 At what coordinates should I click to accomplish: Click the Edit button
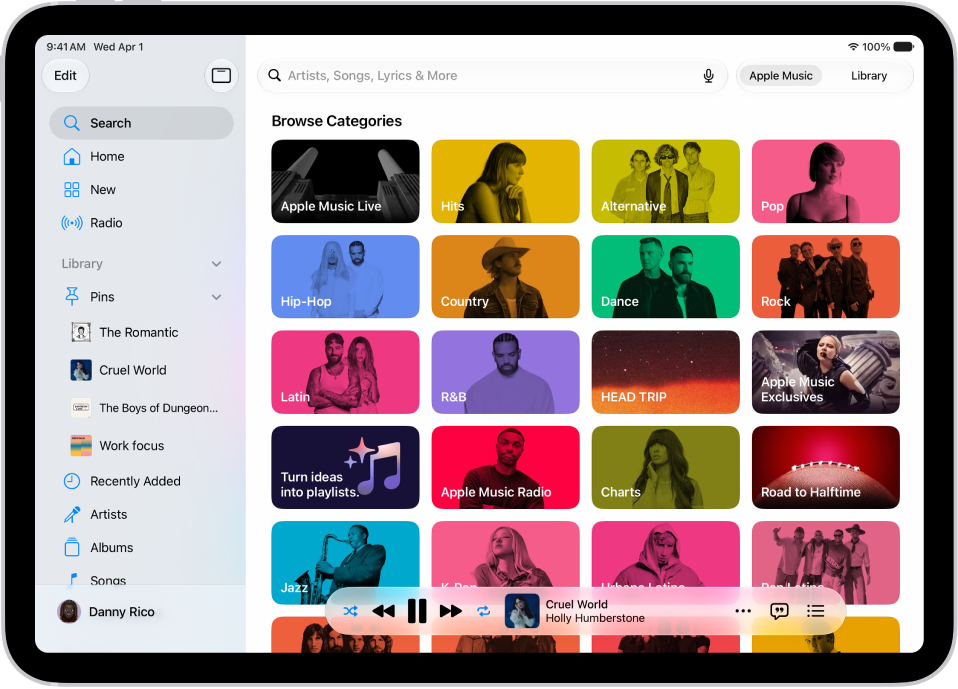pos(65,75)
